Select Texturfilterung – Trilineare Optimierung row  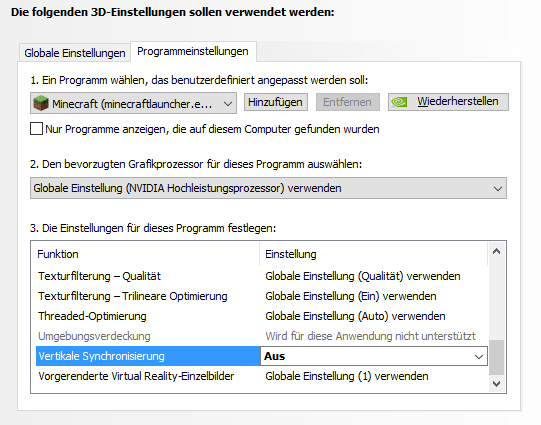262,296
